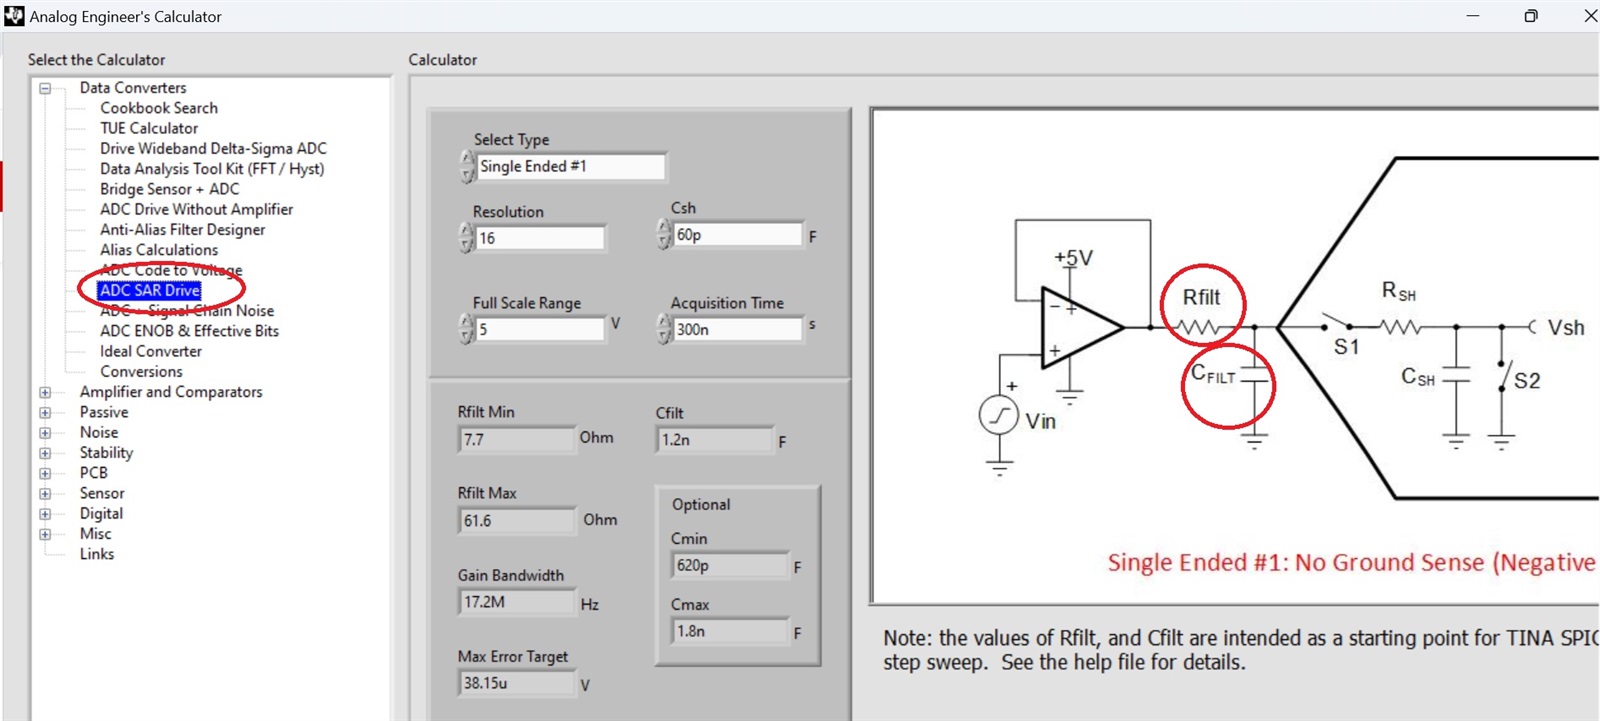The image size is (1600, 721).
Task: Click the Csh input field showing 60p
Action: (738, 235)
